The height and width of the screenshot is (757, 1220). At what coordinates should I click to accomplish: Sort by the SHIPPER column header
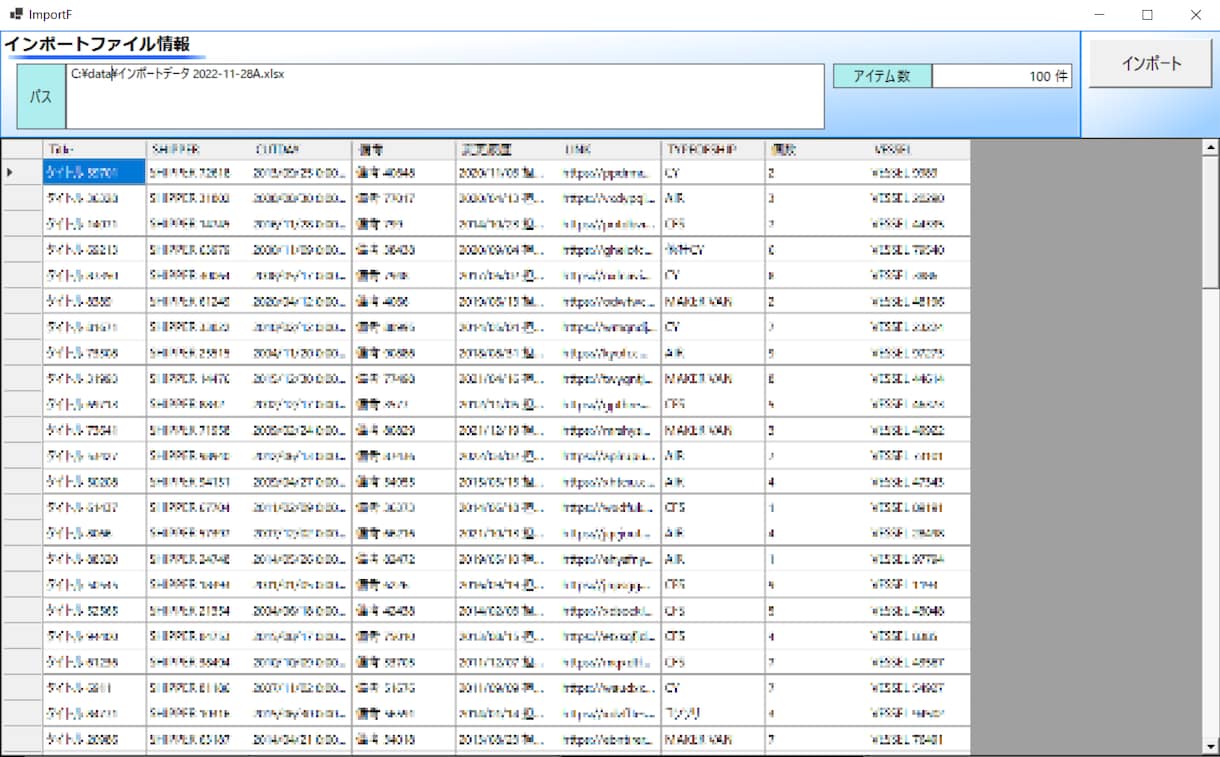click(x=197, y=149)
